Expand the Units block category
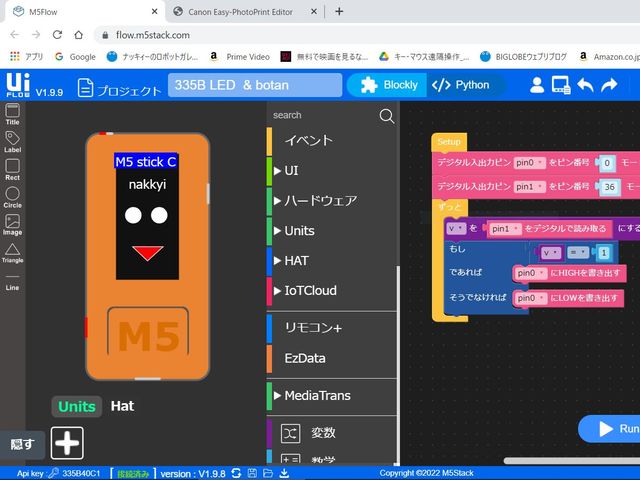 [x=332, y=231]
